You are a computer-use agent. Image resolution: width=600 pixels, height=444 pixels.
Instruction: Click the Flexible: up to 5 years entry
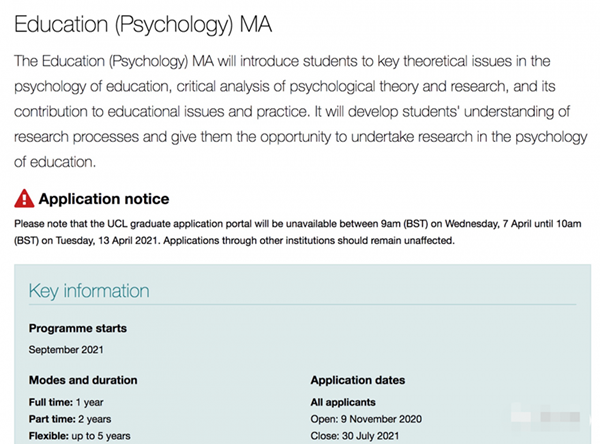79,436
